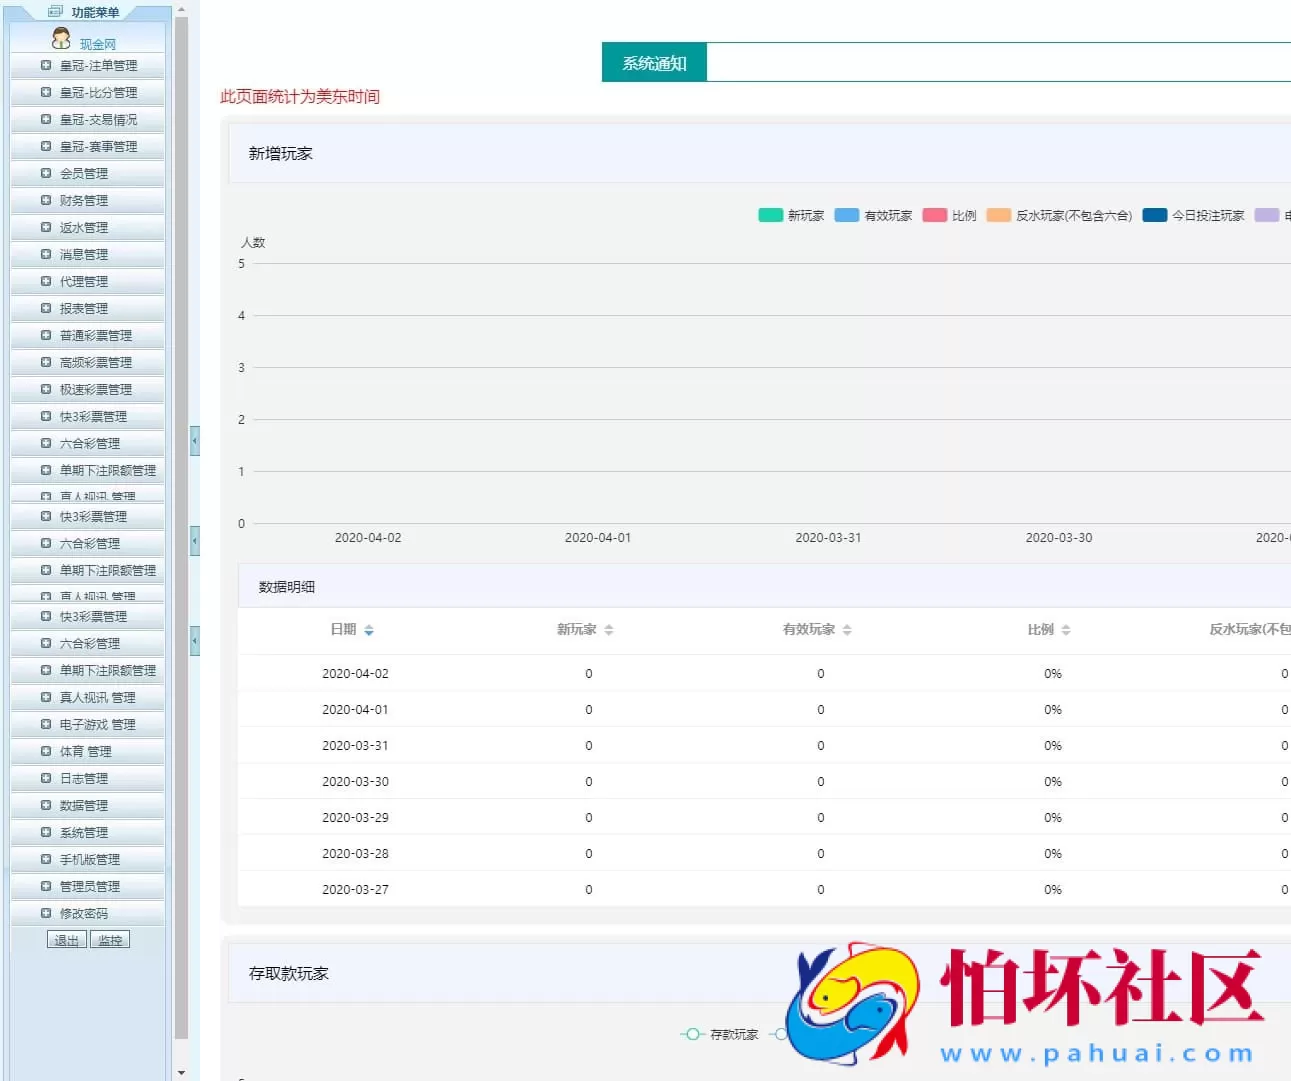
Task: Click the 存款玩家 legend point marker
Action: click(692, 1035)
